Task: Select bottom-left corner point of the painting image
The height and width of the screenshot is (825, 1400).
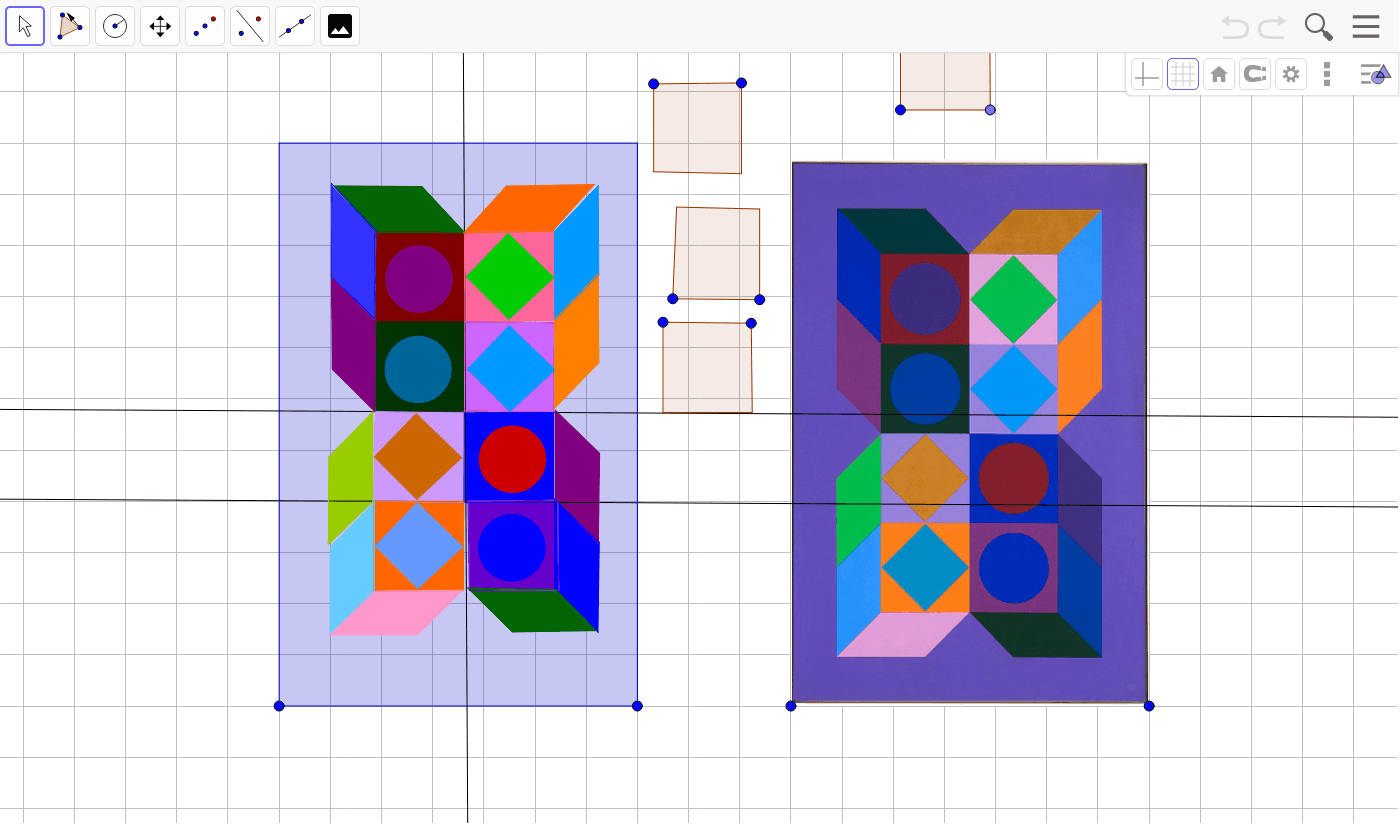Action: tap(791, 706)
